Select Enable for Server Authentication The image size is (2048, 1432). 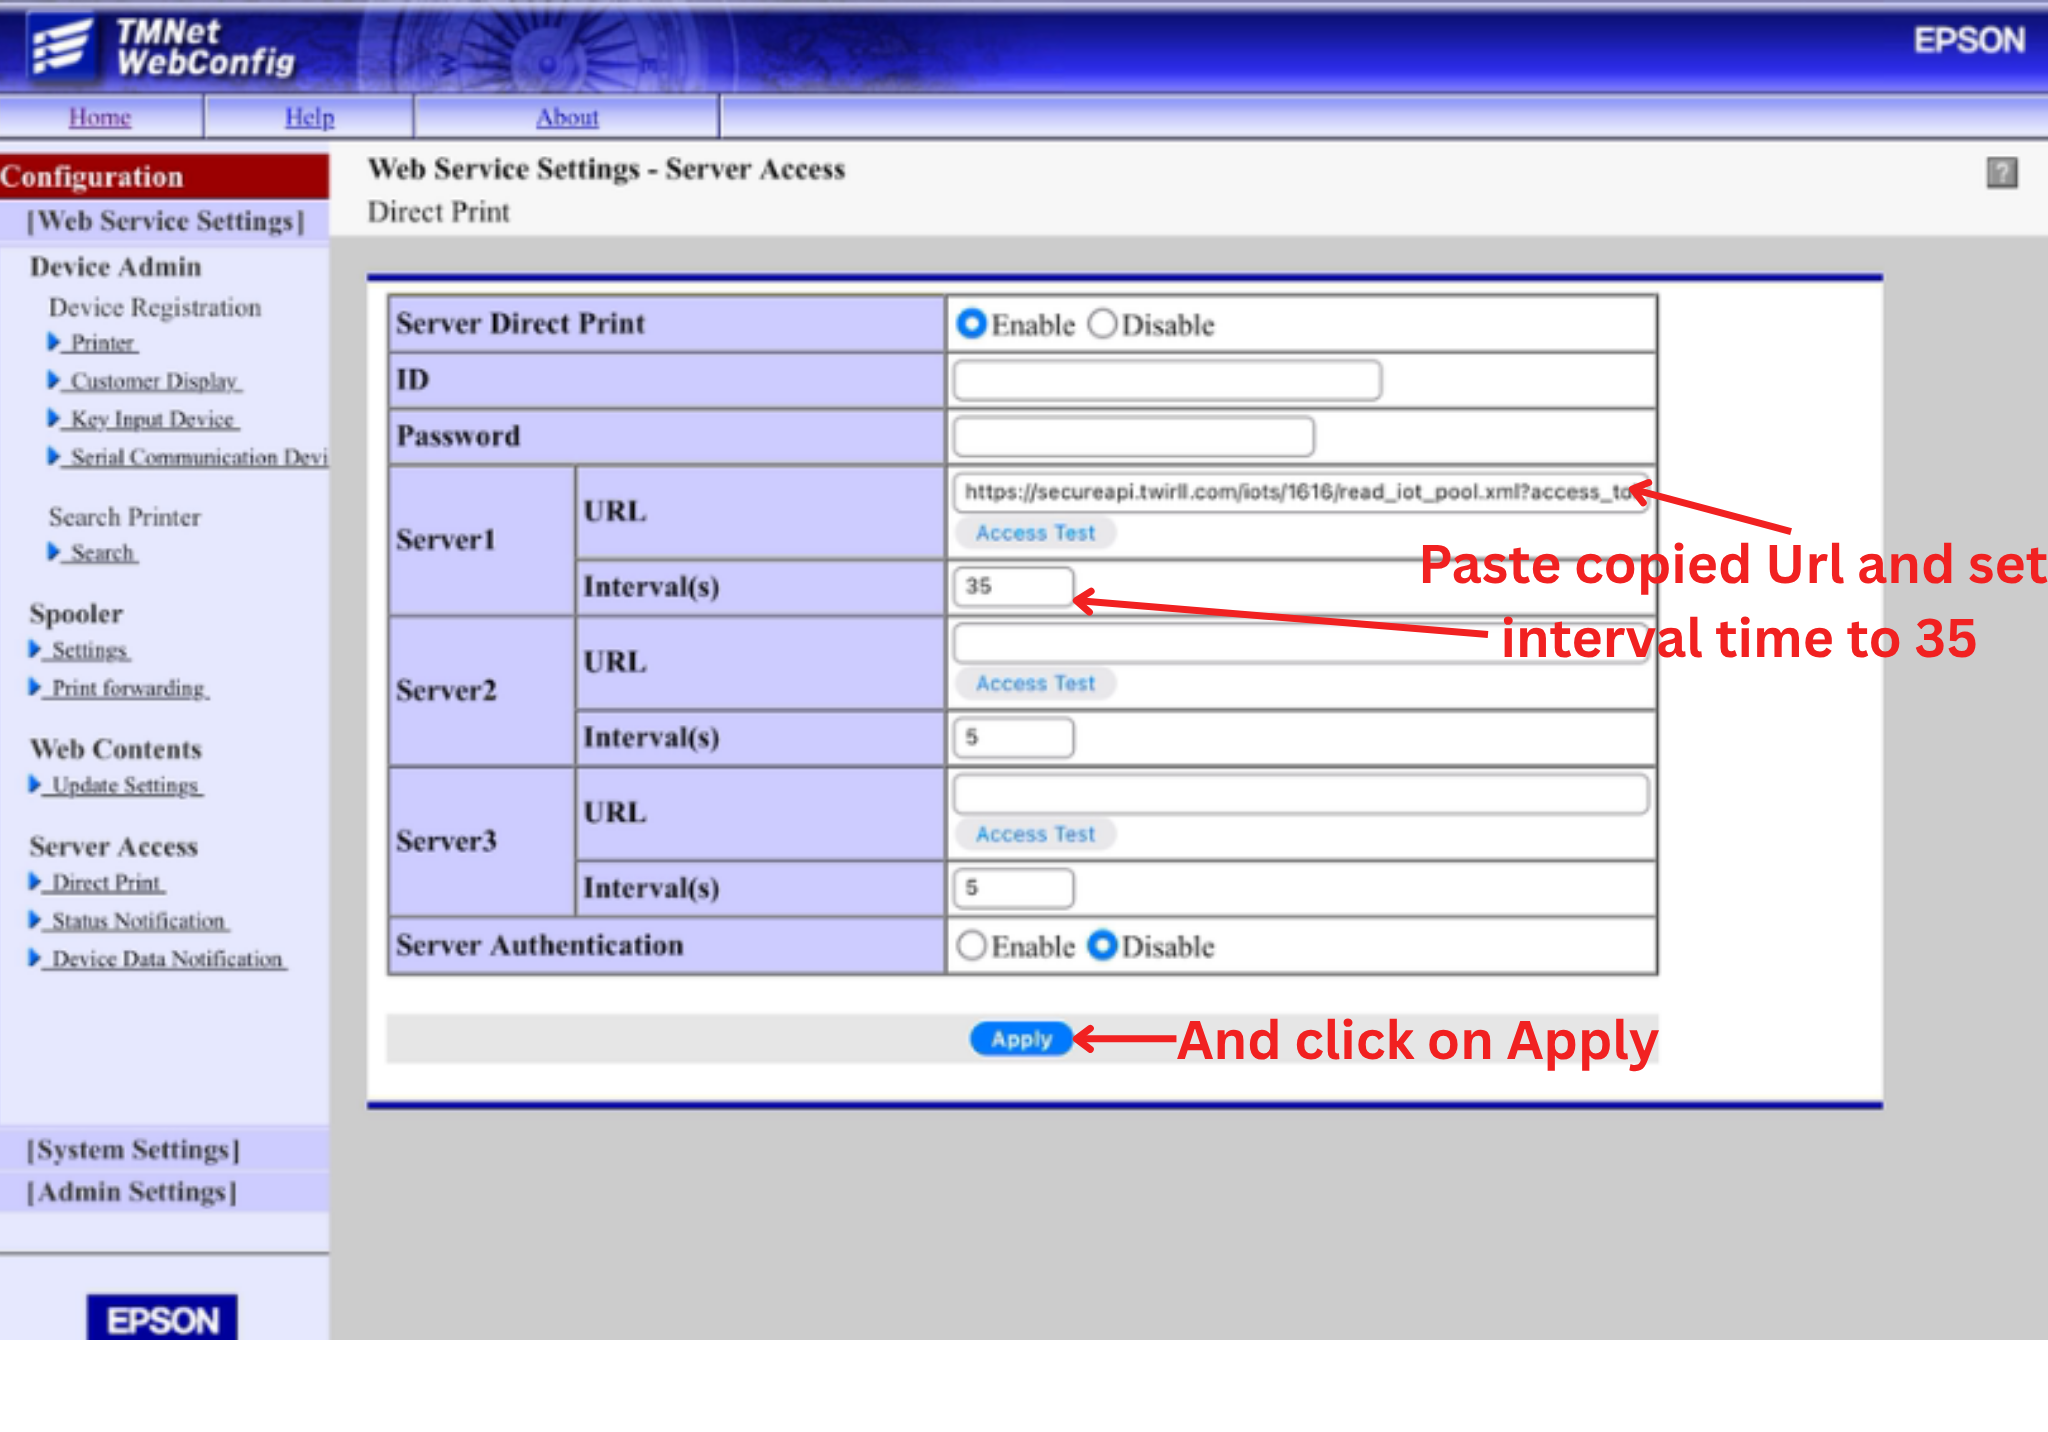pyautogui.click(x=970, y=945)
